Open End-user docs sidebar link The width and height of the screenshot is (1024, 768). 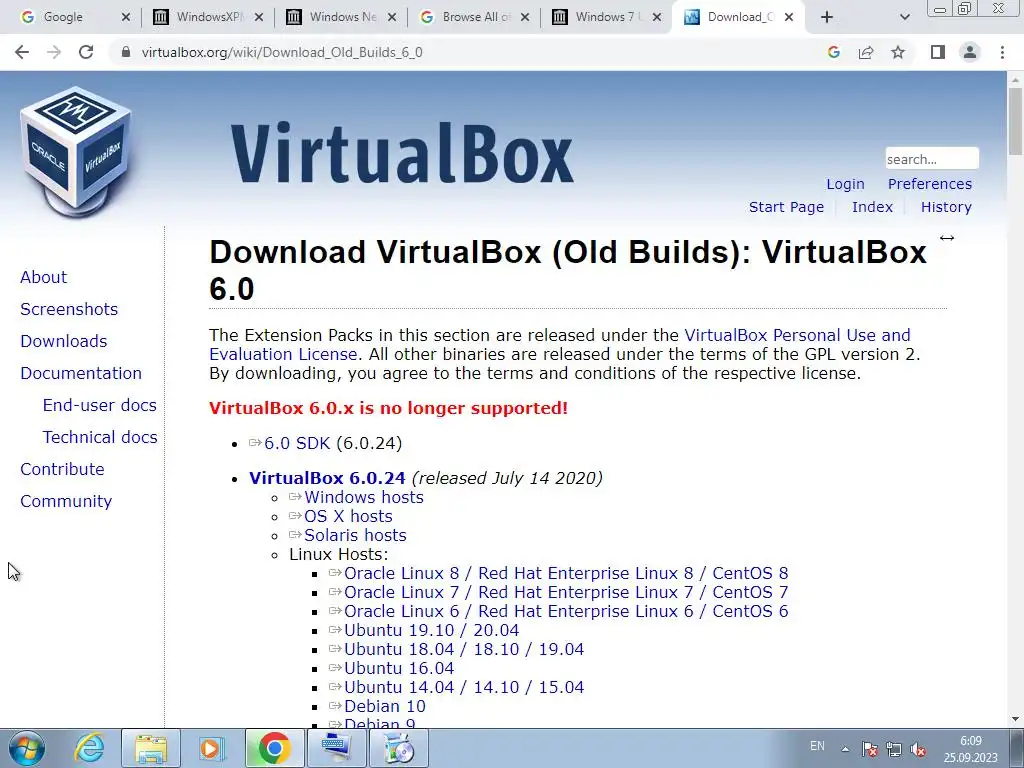pyautogui.click(x=99, y=405)
